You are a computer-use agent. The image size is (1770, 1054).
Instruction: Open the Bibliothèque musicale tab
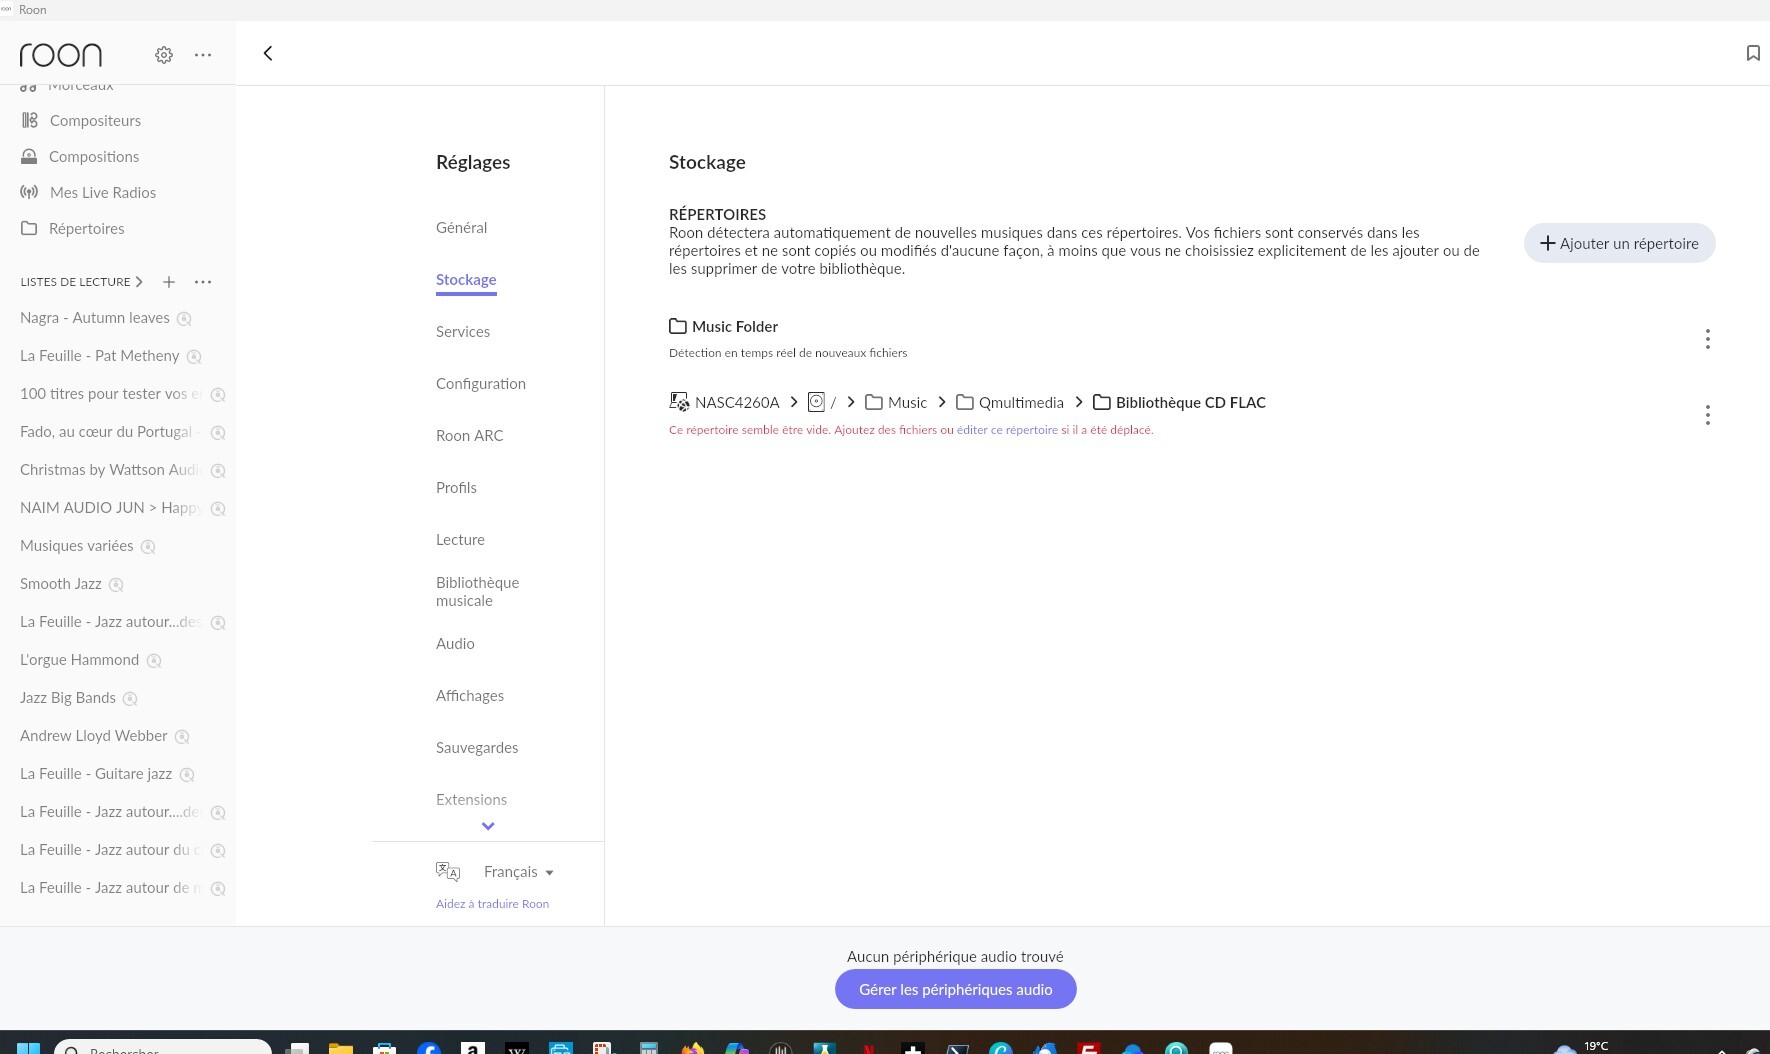478,592
